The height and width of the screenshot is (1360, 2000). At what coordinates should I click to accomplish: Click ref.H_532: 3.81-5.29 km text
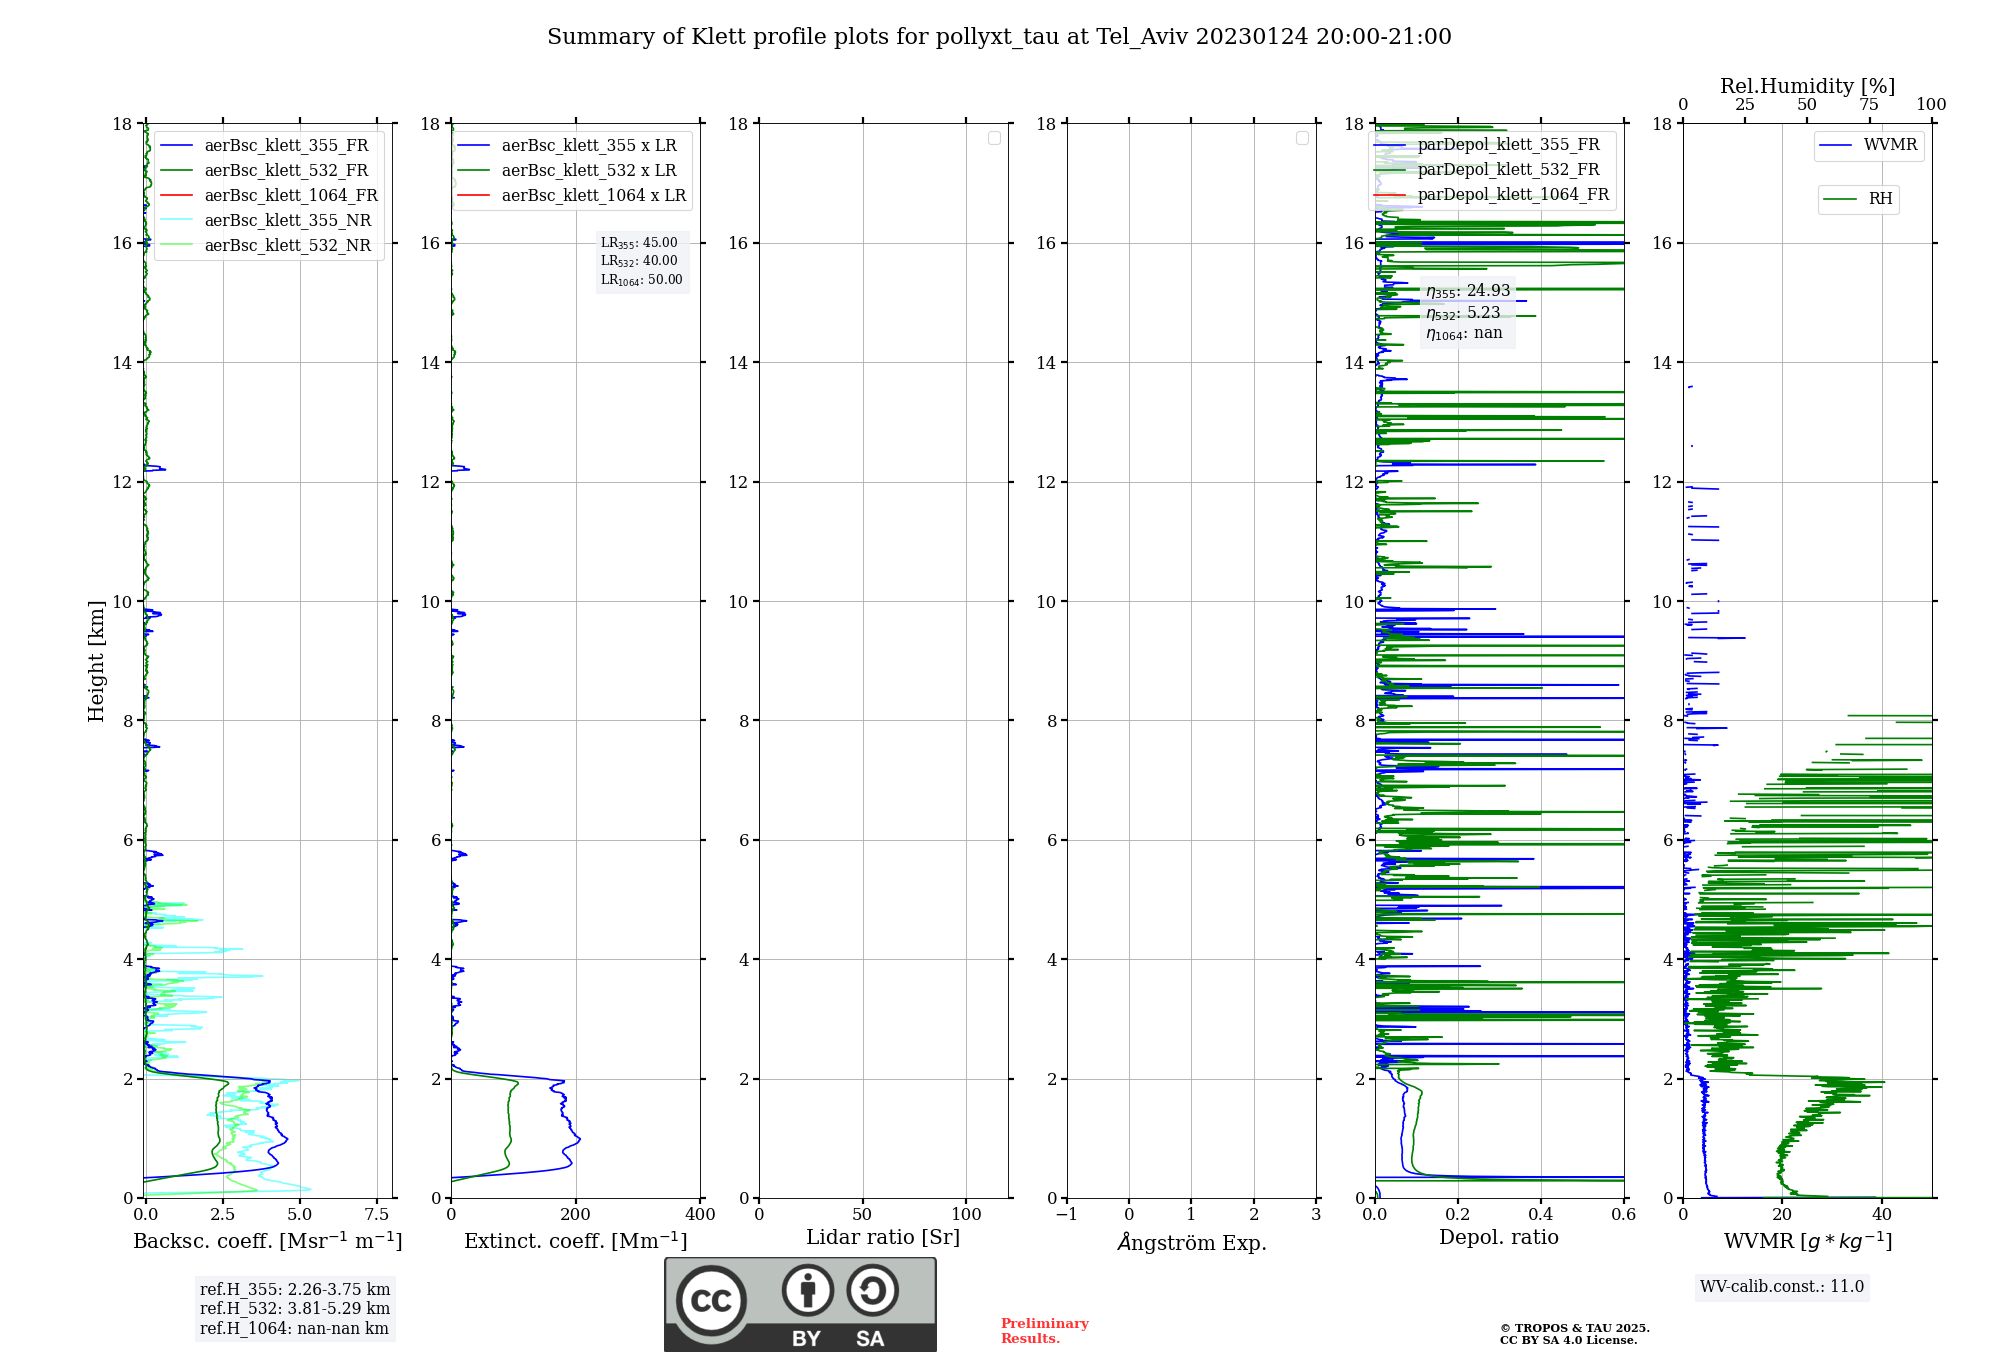click(x=295, y=1309)
